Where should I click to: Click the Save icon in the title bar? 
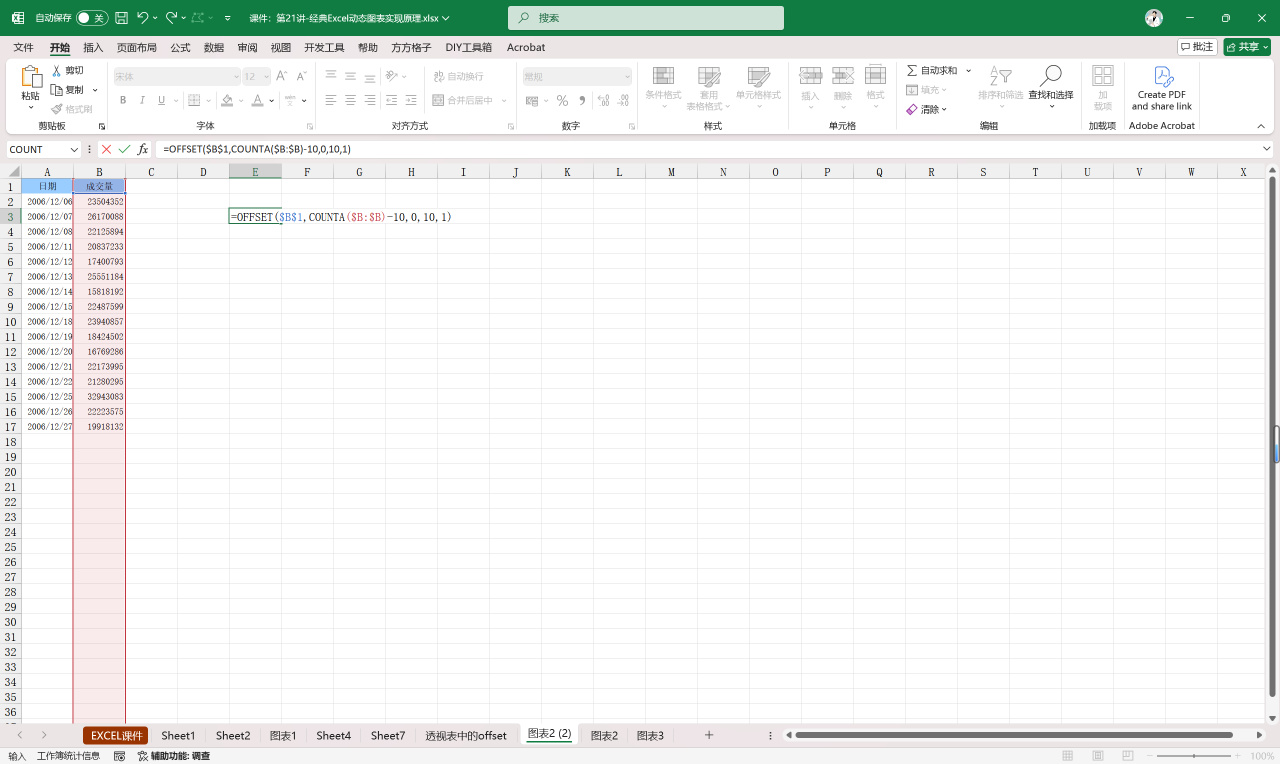tap(121, 18)
